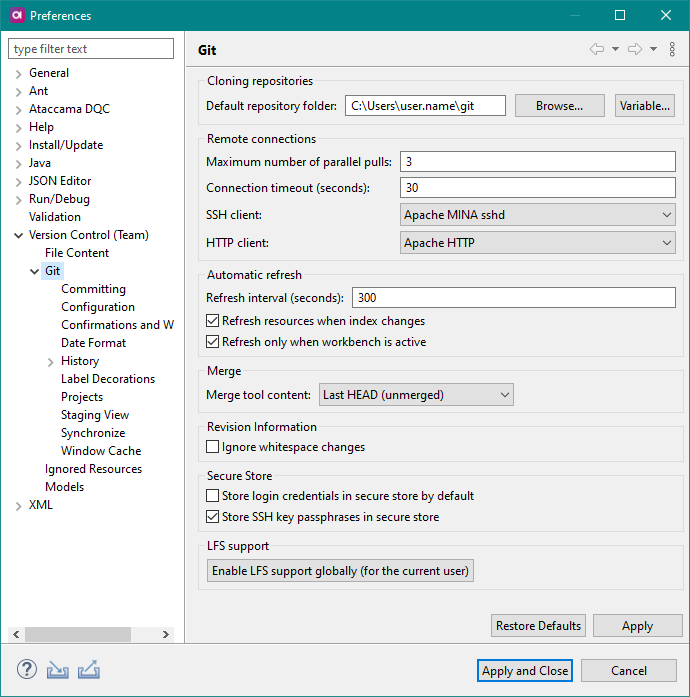Open the SSH client dropdown
This screenshot has height=697, width=690.
(x=538, y=215)
